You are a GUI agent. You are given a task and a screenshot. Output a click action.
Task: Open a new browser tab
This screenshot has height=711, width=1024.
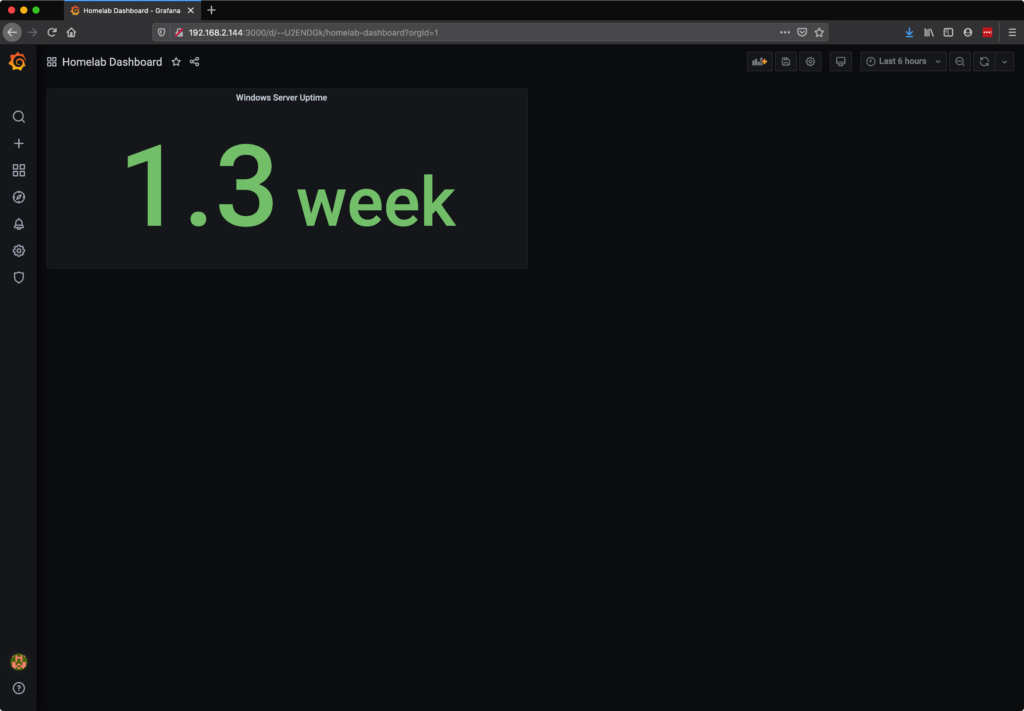[x=211, y=10]
